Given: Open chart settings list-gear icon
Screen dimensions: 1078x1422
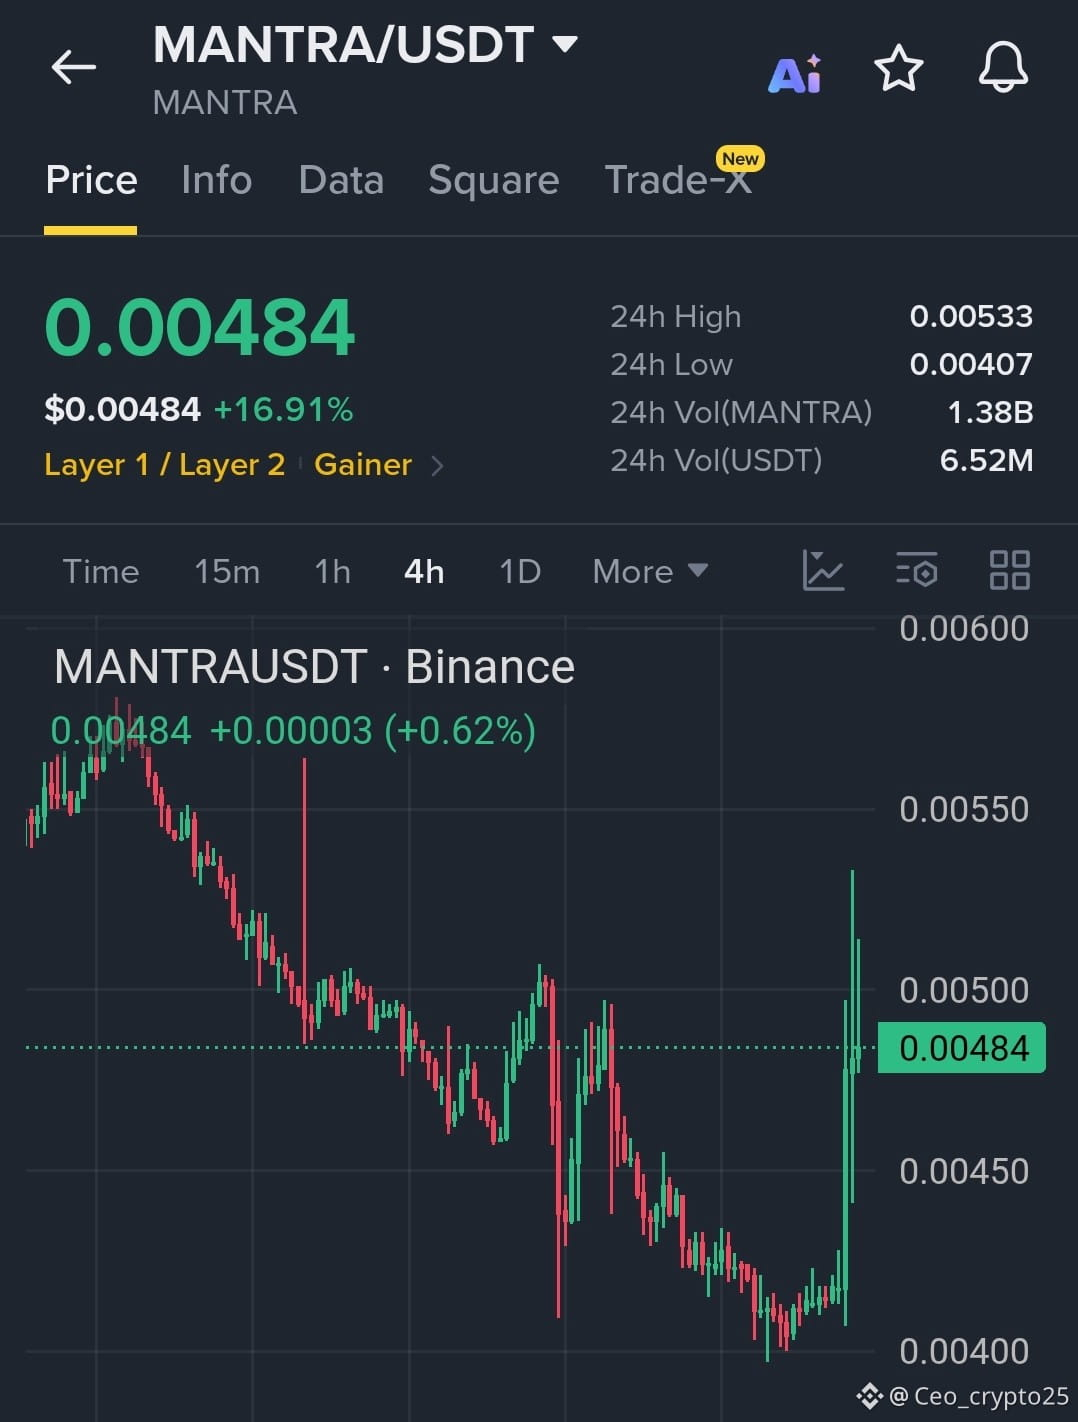Looking at the screenshot, I should coord(916,570).
